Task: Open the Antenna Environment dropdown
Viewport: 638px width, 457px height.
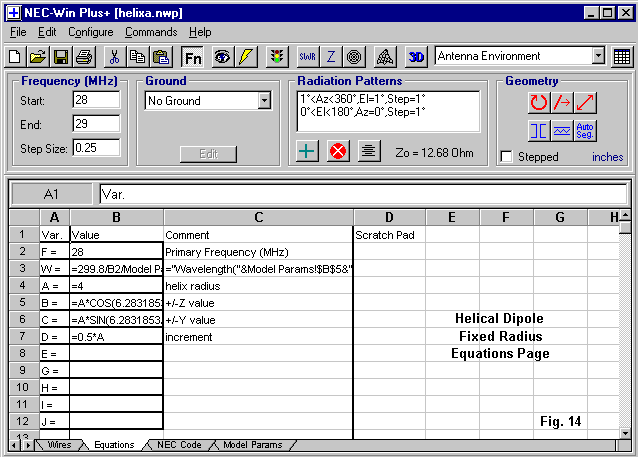Action: click(596, 56)
